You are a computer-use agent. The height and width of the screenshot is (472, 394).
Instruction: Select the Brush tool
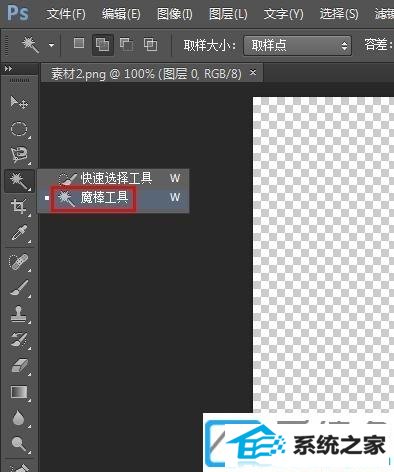pyautogui.click(x=19, y=288)
